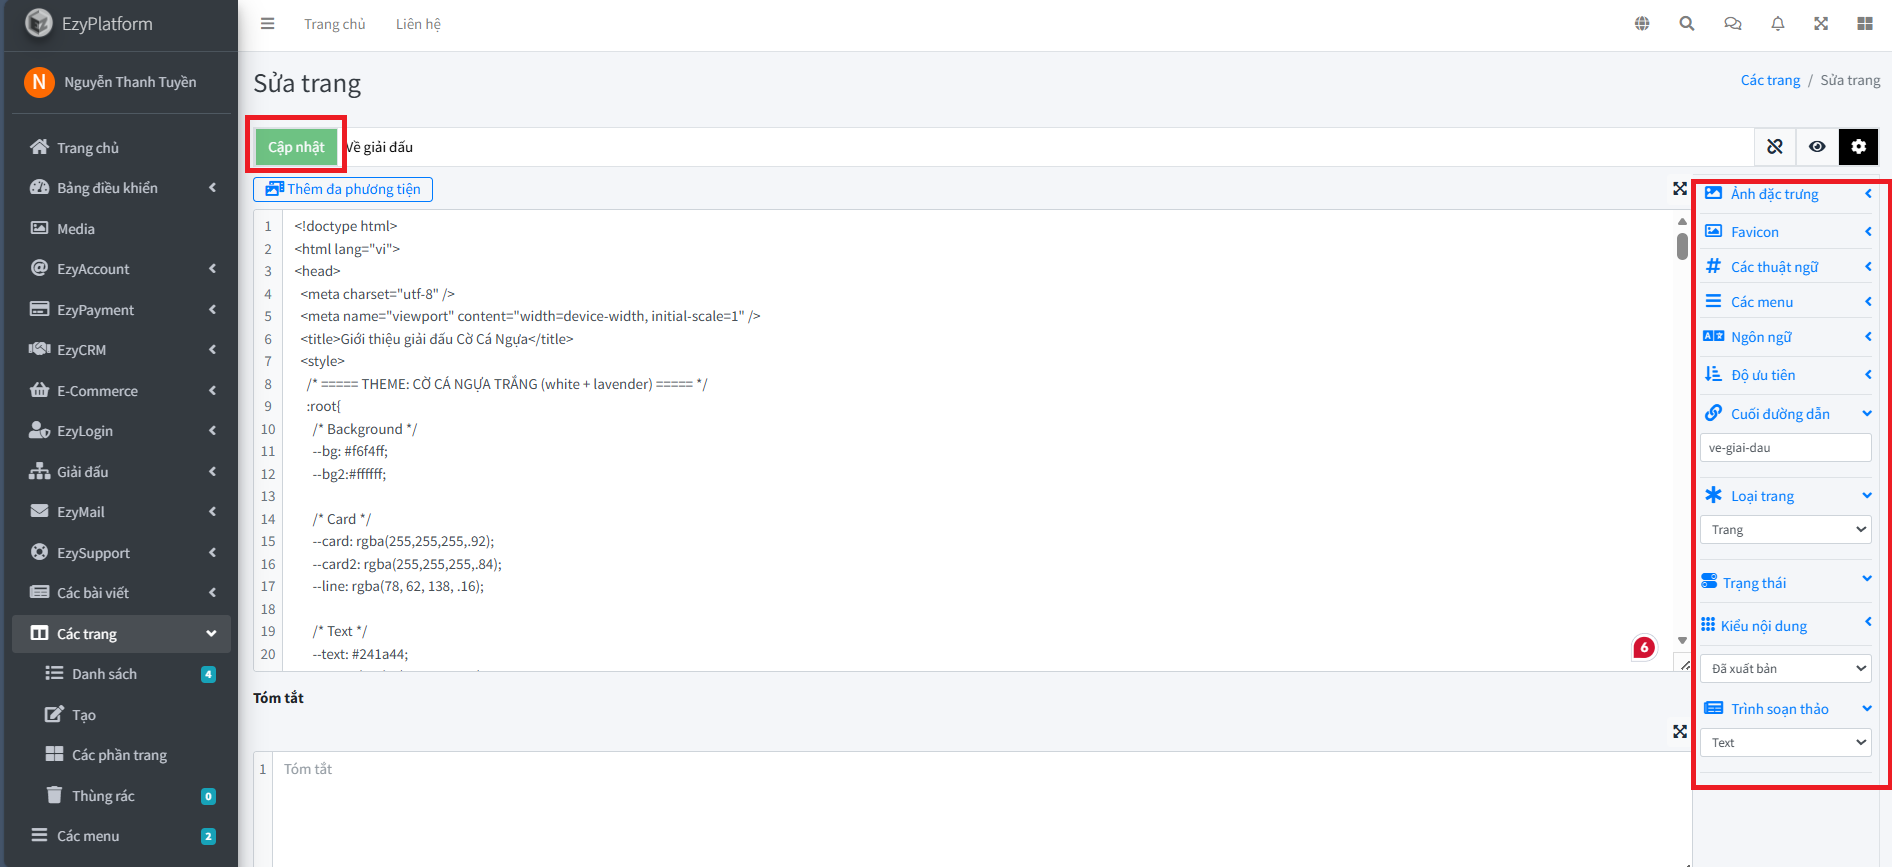Click the search magnifier icon

point(1687,24)
